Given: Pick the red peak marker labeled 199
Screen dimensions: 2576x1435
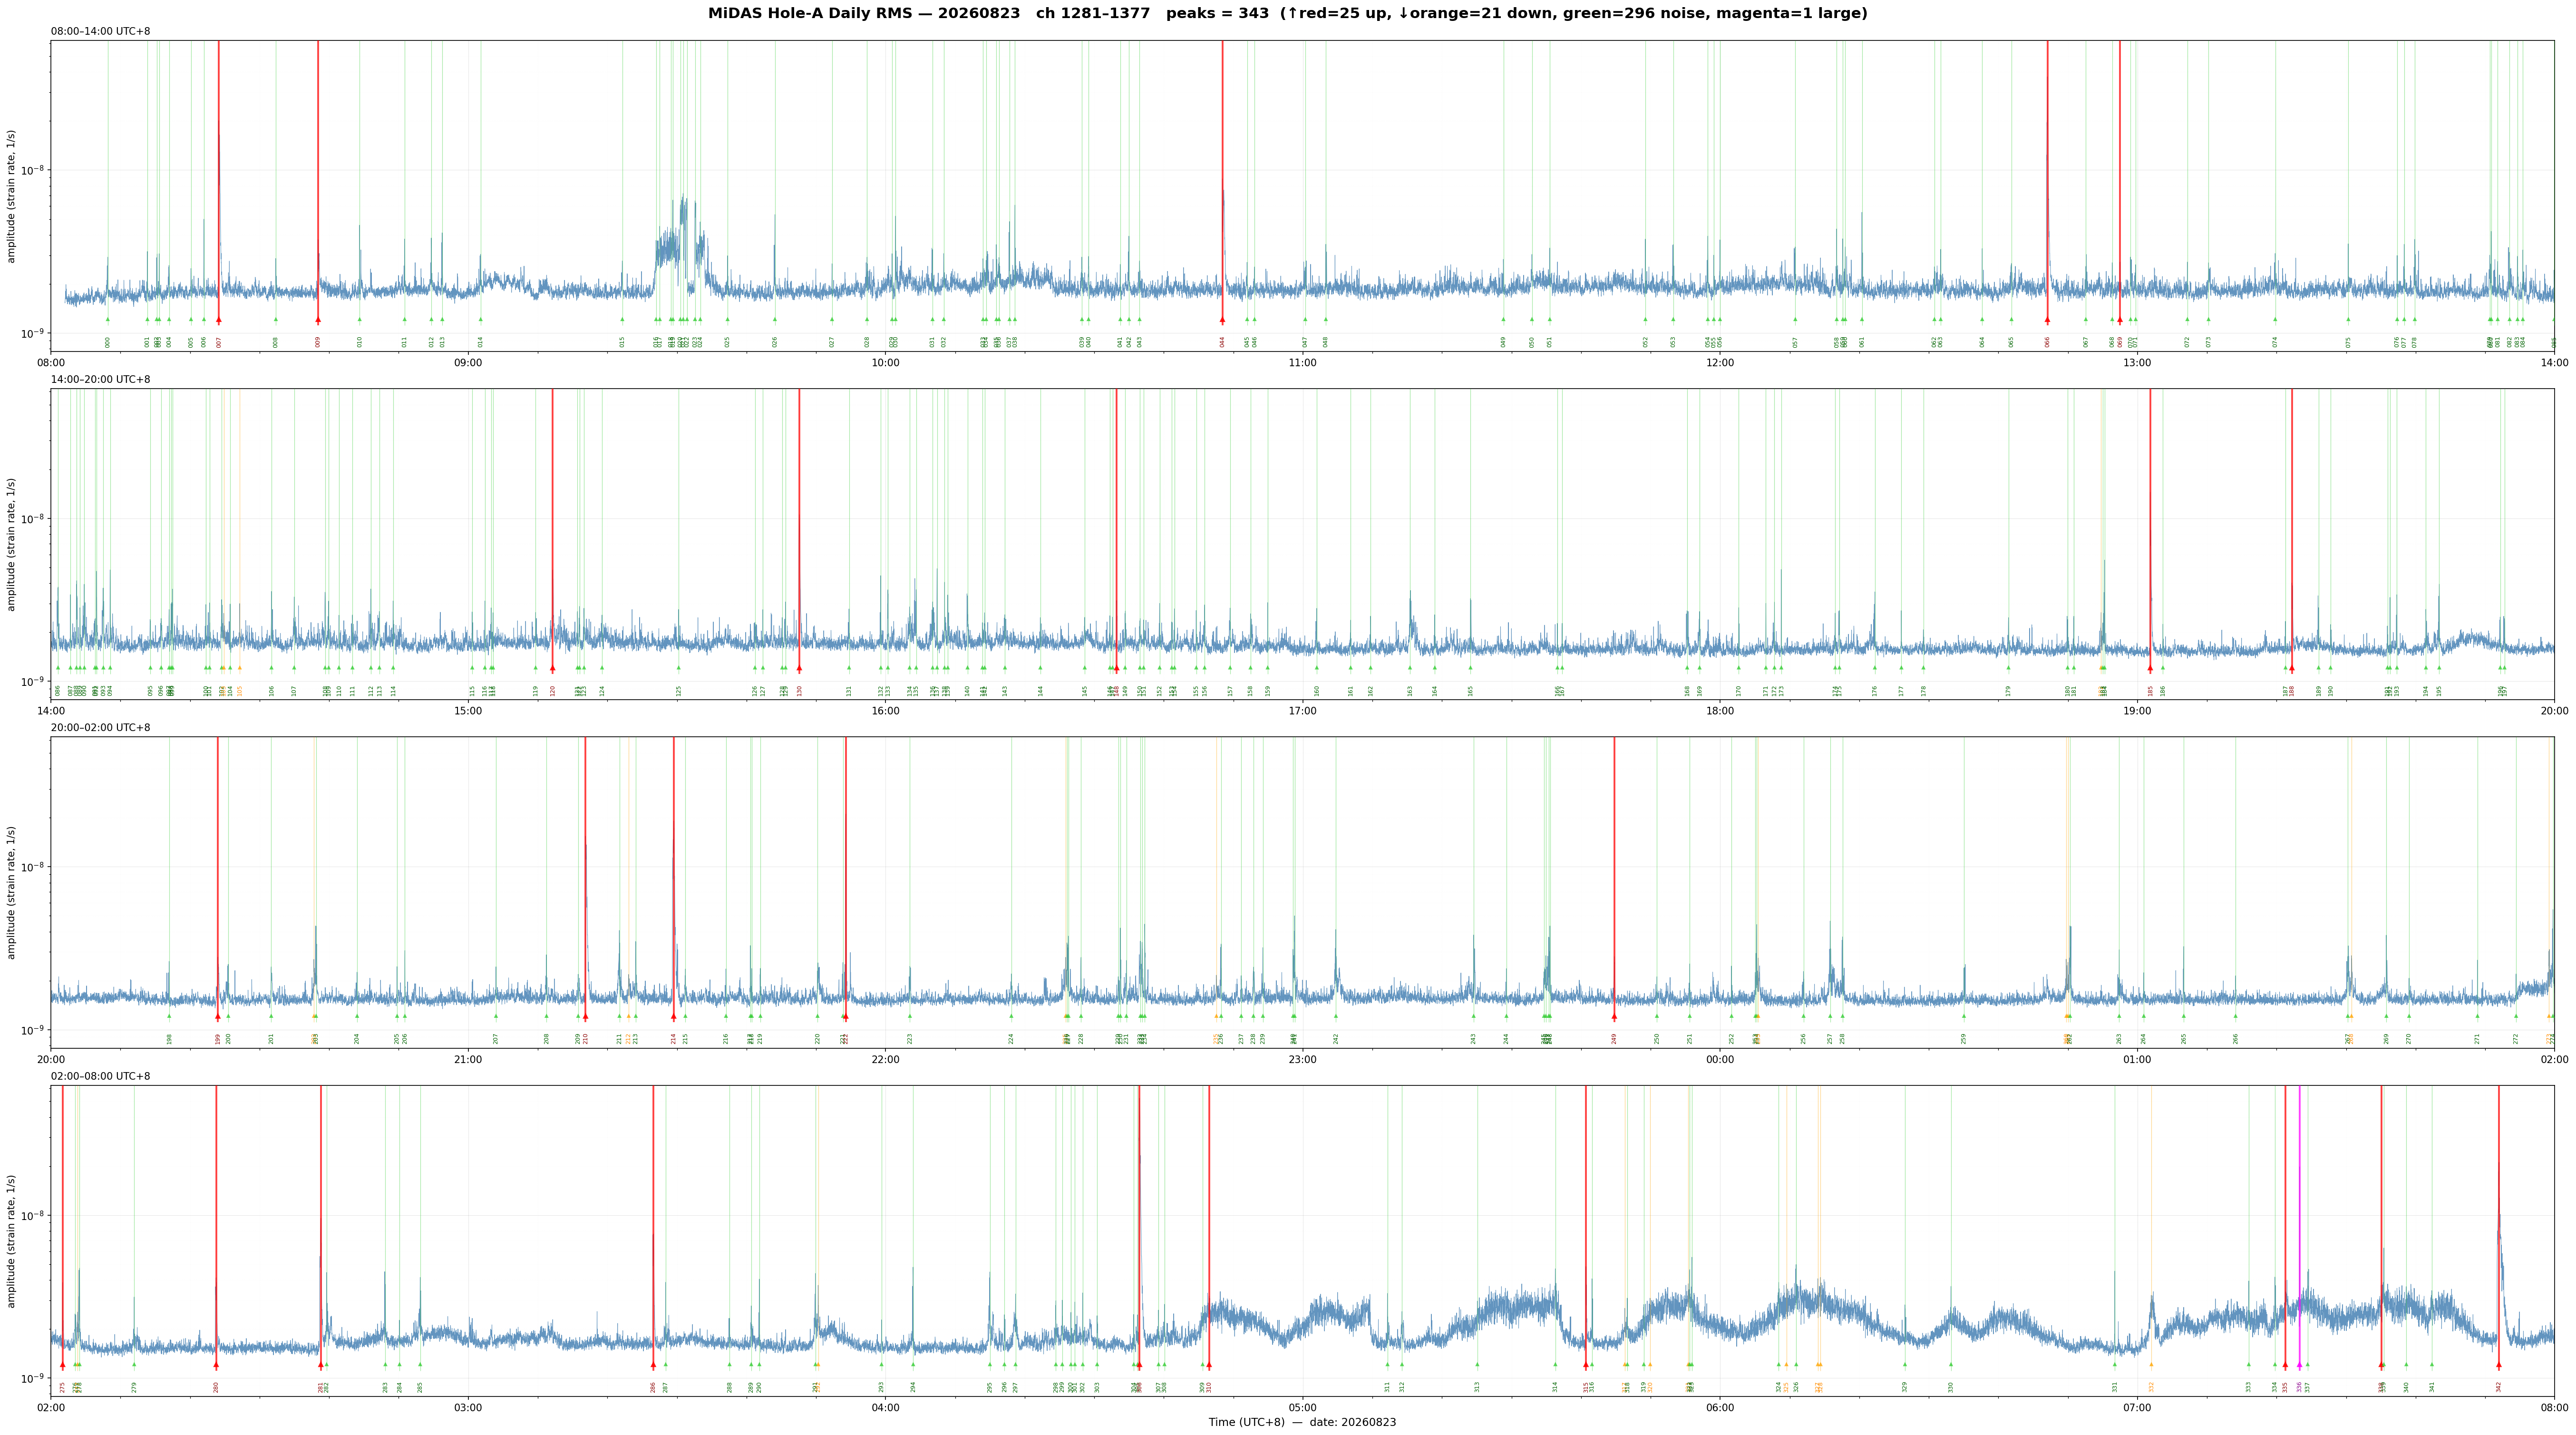Looking at the screenshot, I should coord(218,1017).
